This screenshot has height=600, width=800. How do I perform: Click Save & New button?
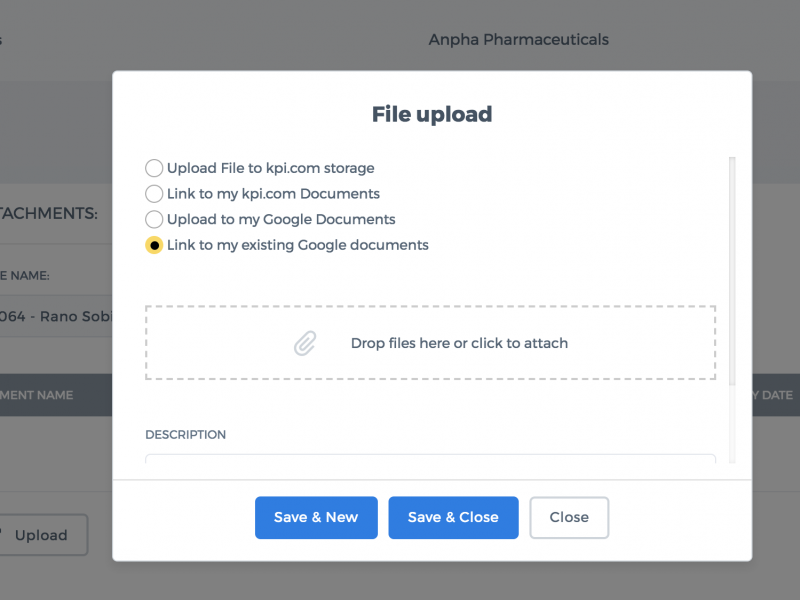316,517
